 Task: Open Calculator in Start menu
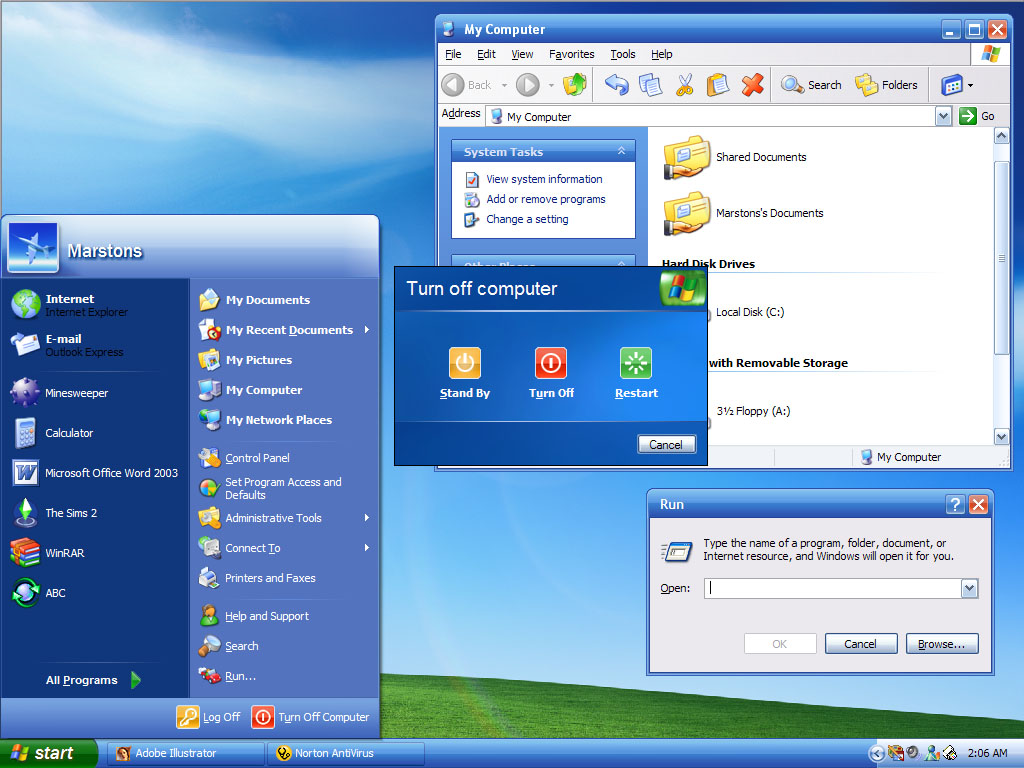coord(53,432)
